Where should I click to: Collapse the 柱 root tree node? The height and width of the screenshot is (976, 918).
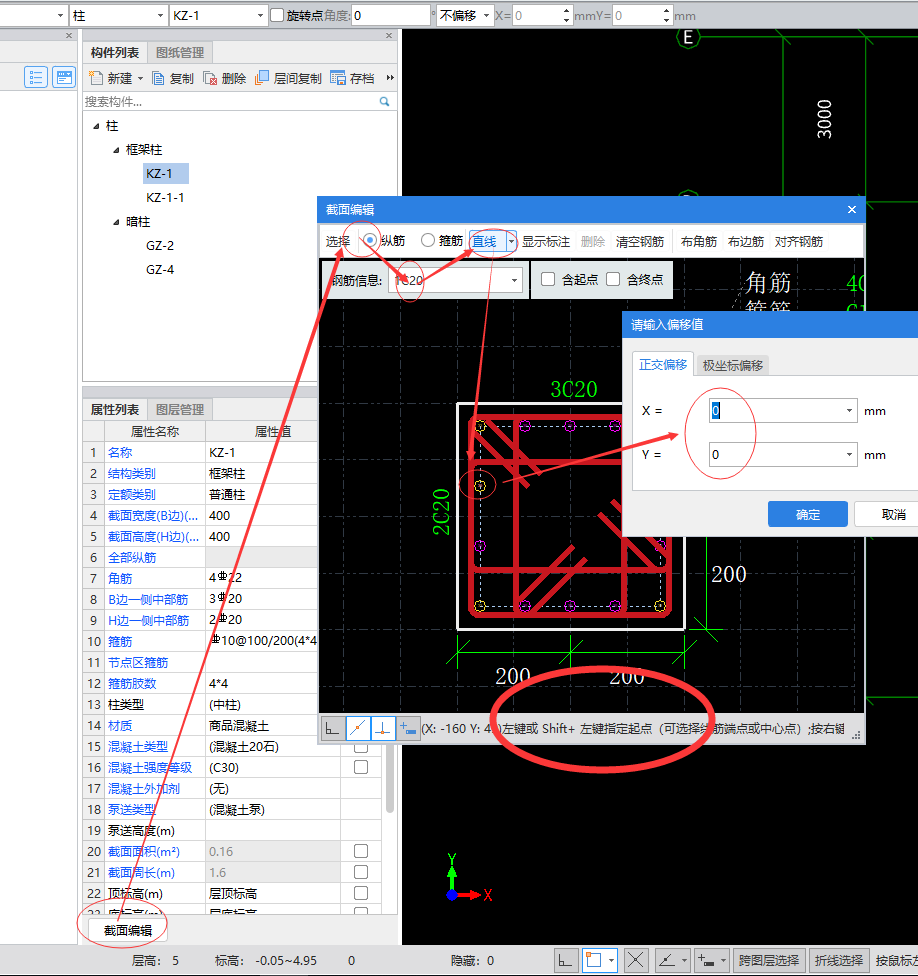pyautogui.click(x=96, y=126)
